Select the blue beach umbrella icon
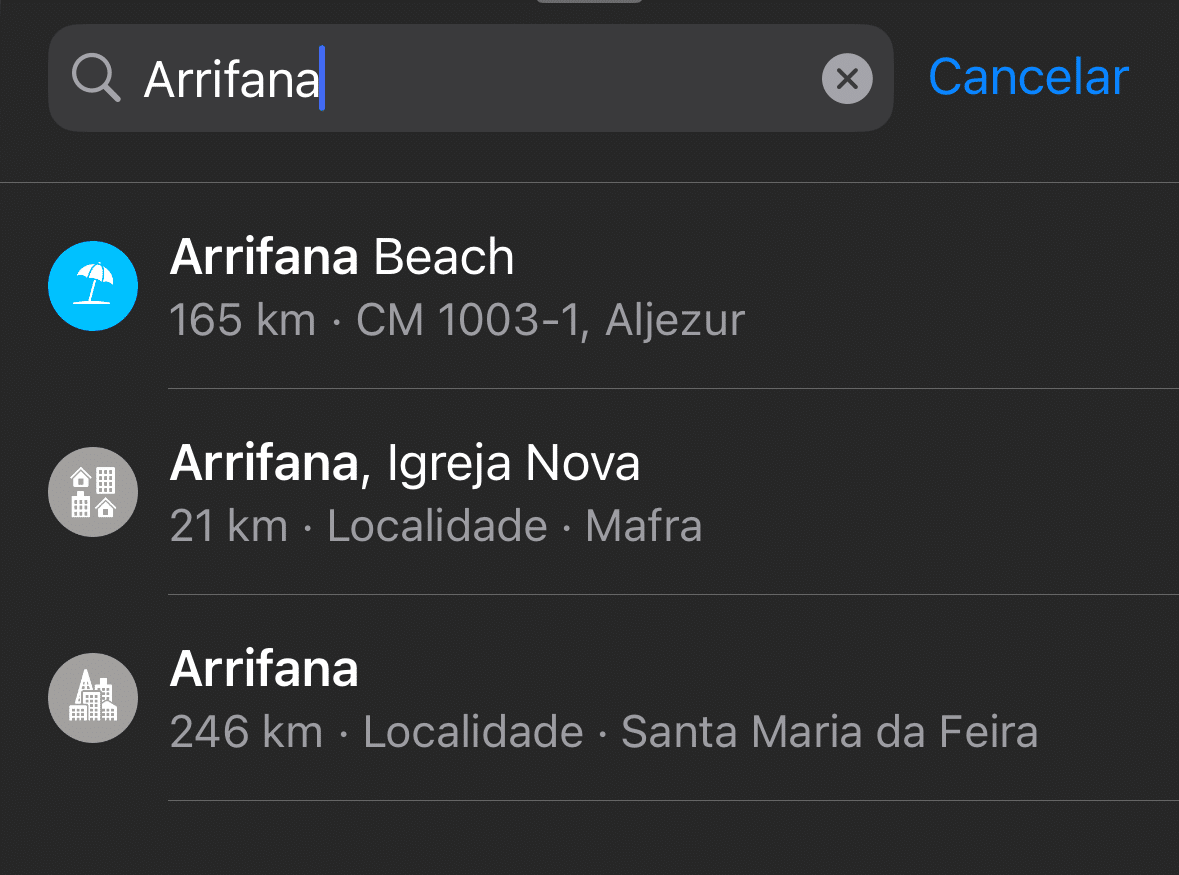 [93, 286]
